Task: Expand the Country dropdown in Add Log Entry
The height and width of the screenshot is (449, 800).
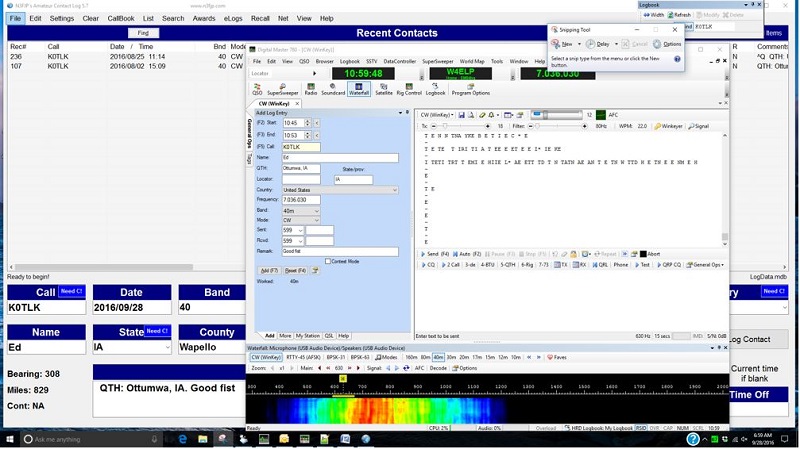Action: 394,190
